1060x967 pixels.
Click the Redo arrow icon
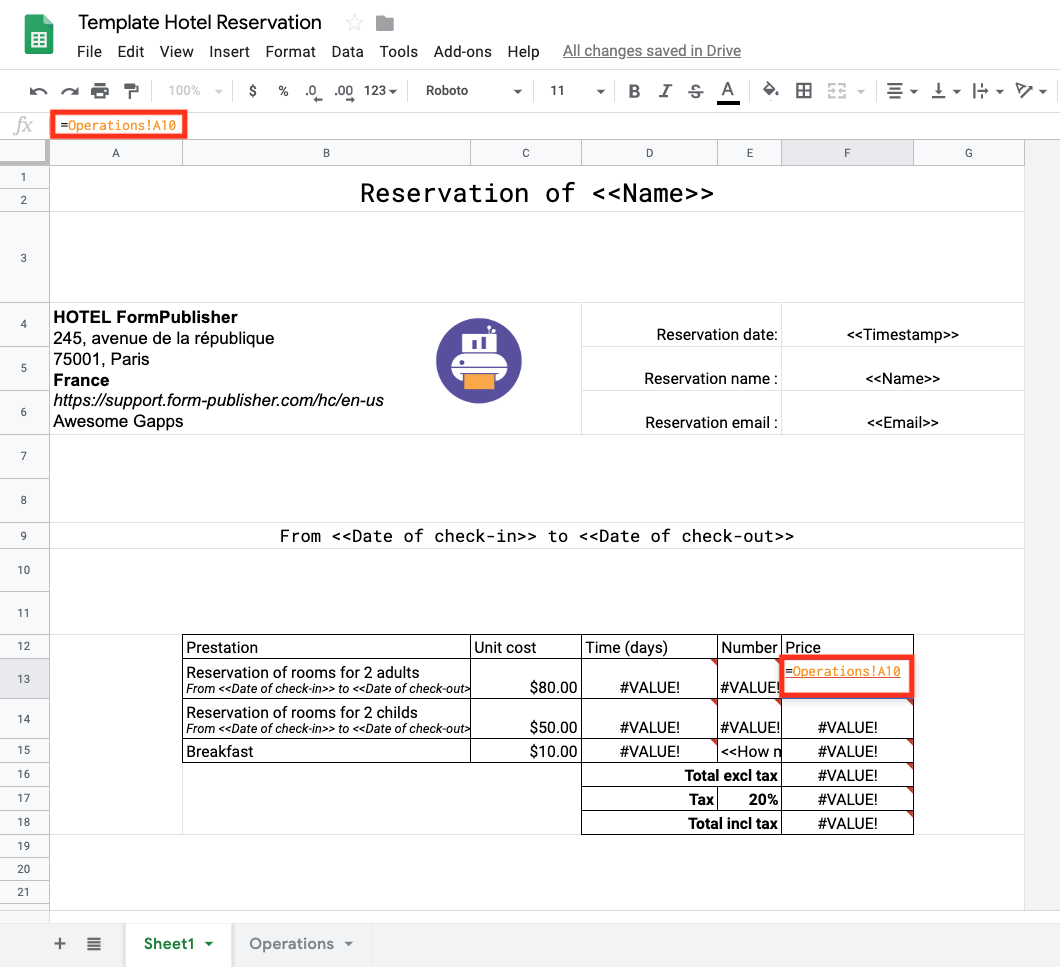tap(70, 91)
